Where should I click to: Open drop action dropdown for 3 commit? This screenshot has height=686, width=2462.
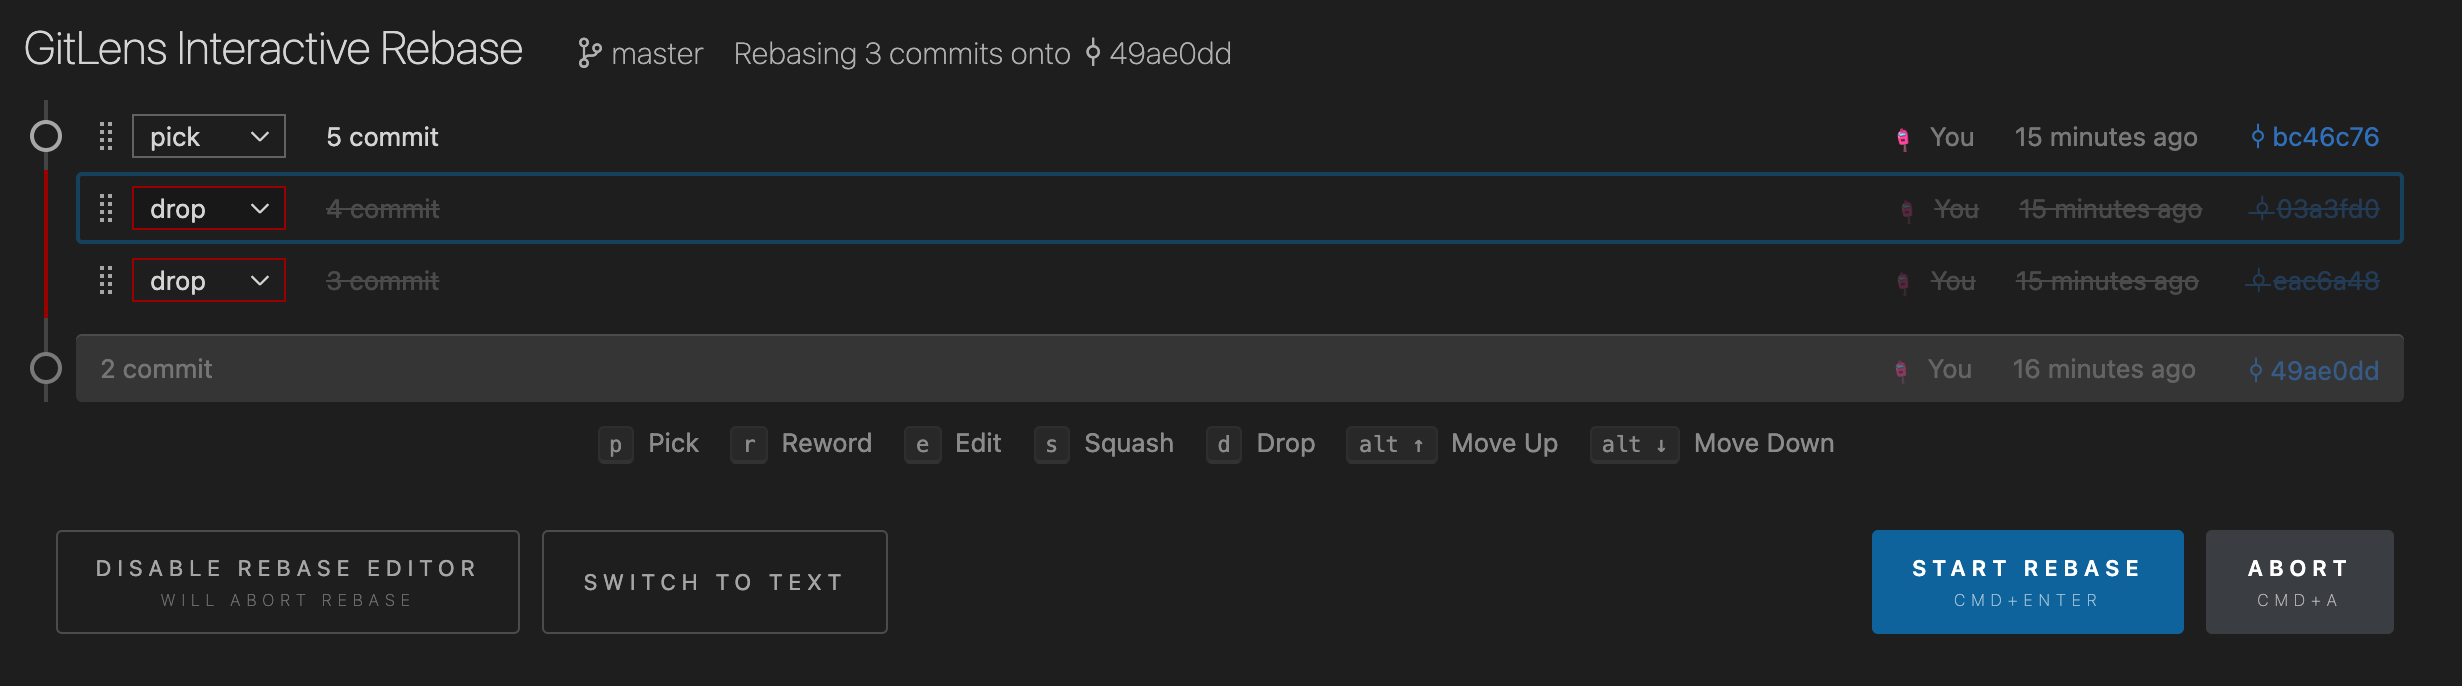pyautogui.click(x=209, y=281)
